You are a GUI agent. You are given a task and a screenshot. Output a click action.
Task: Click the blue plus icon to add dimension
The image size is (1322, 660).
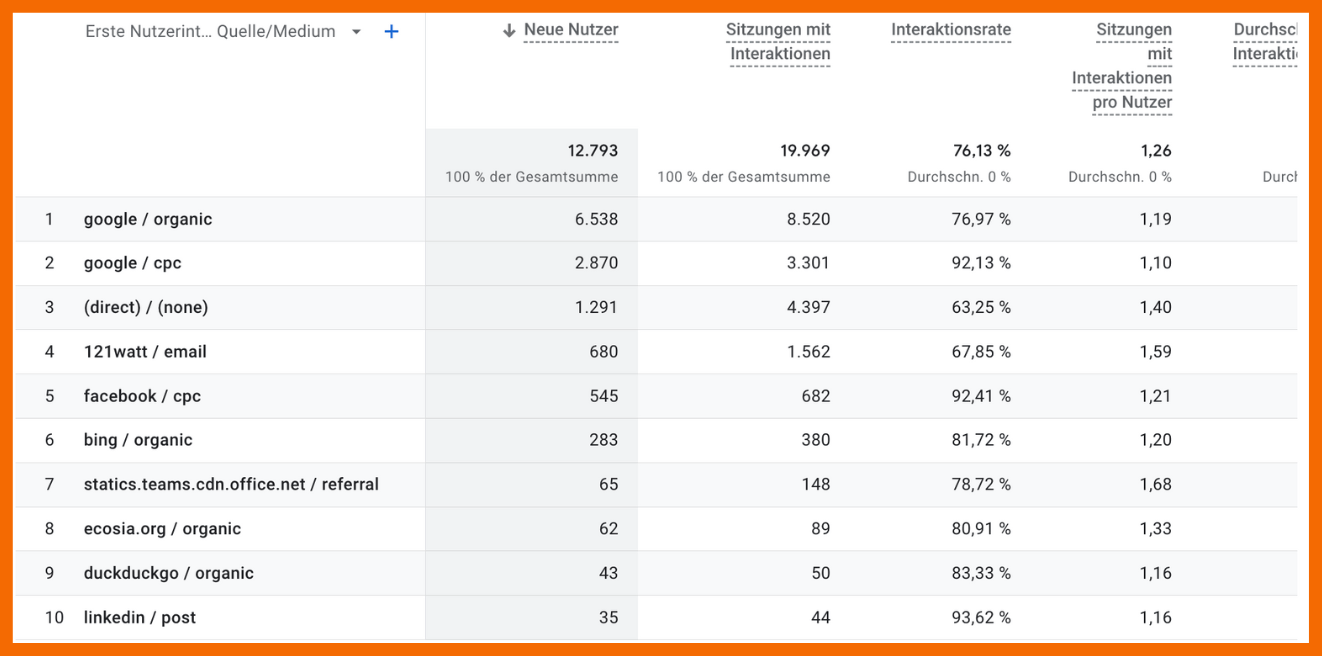392,32
